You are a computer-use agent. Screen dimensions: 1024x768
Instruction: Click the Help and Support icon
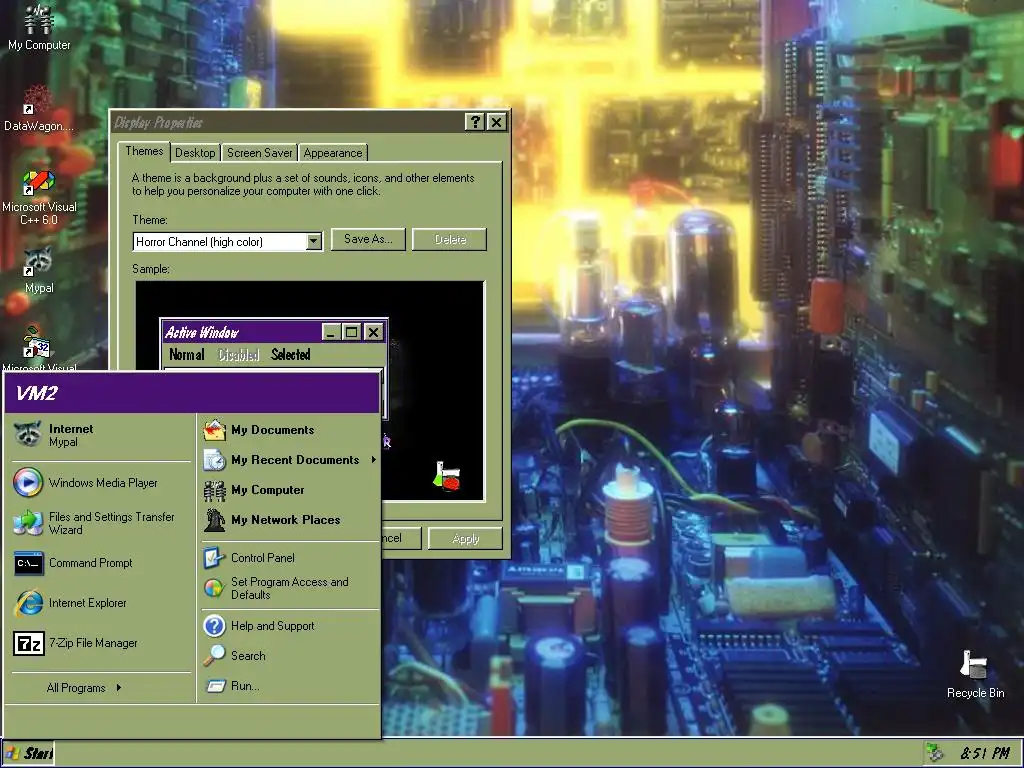[214, 626]
